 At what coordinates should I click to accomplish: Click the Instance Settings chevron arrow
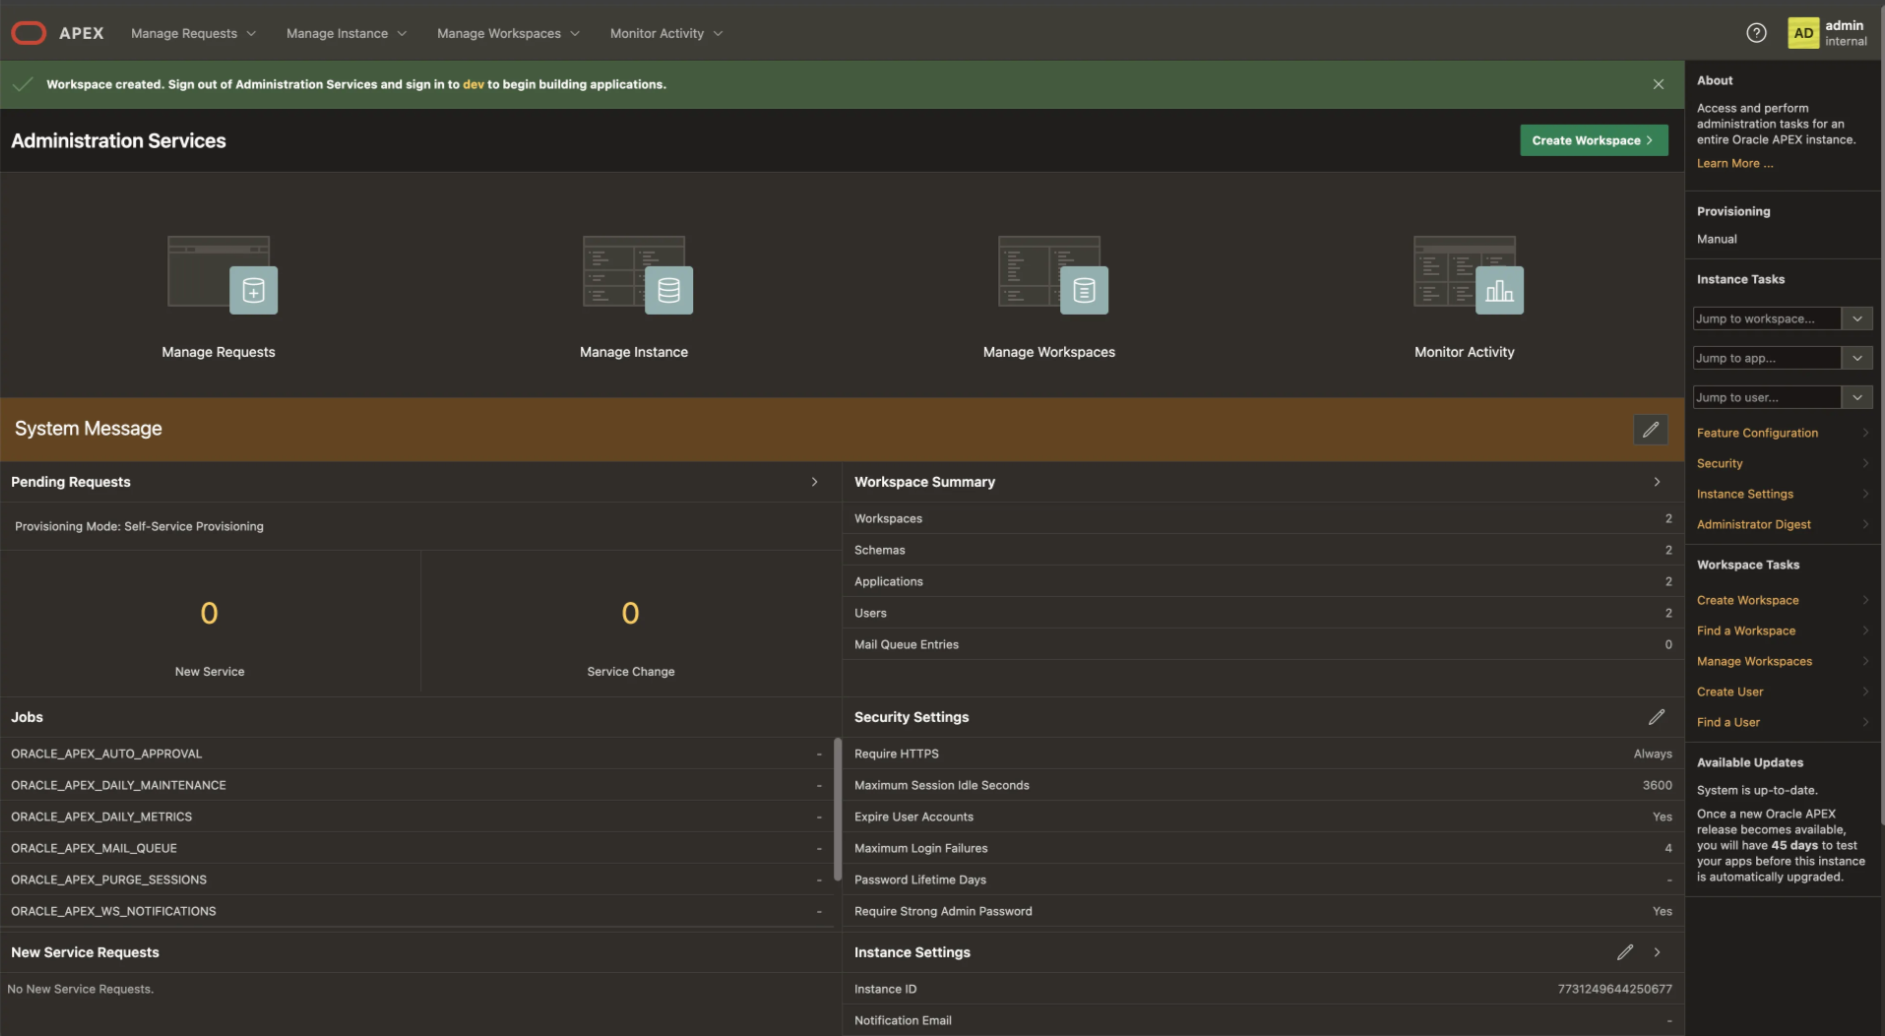tap(1657, 952)
